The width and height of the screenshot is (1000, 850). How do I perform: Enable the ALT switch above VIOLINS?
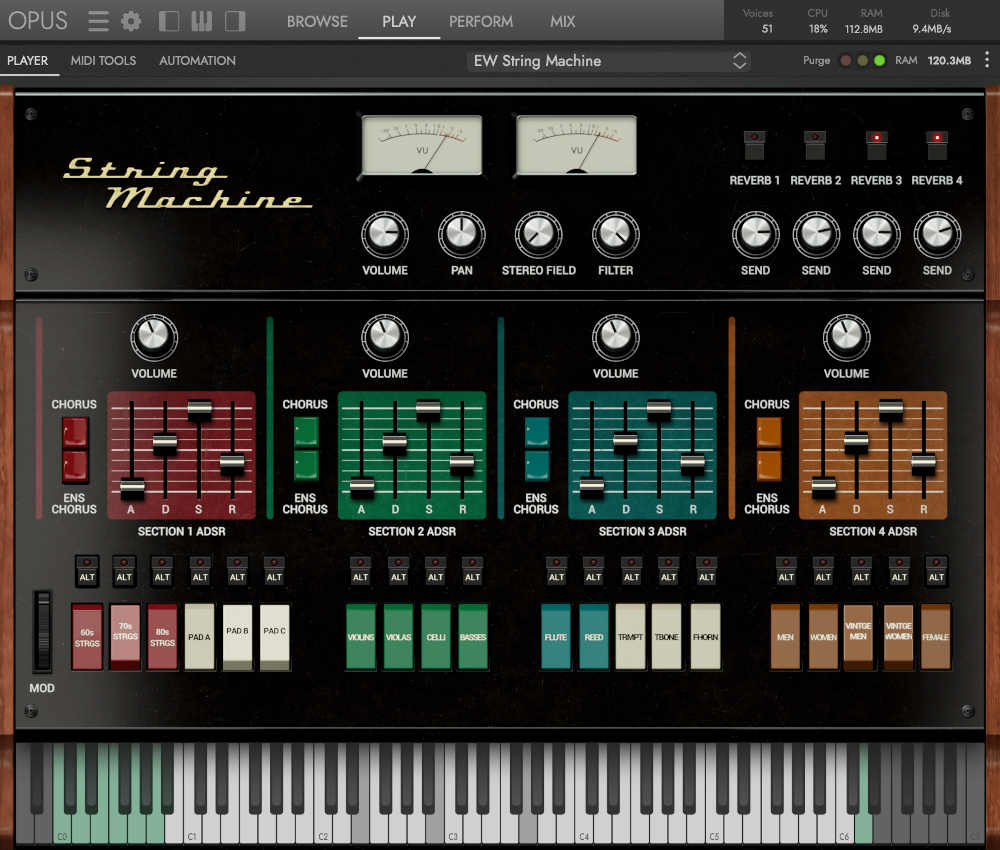coord(361,571)
